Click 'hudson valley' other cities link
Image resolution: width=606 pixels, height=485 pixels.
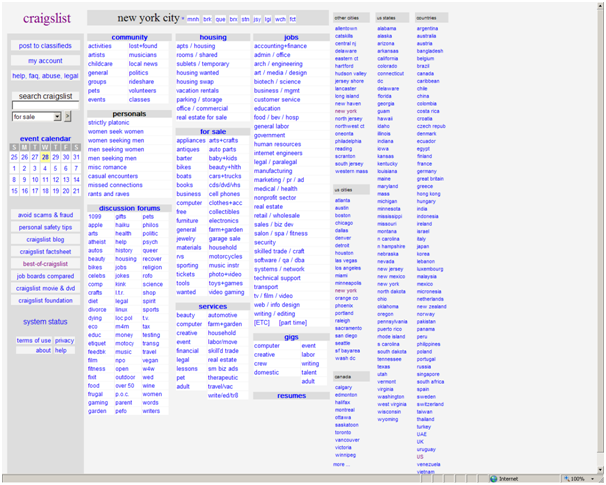(x=351, y=73)
